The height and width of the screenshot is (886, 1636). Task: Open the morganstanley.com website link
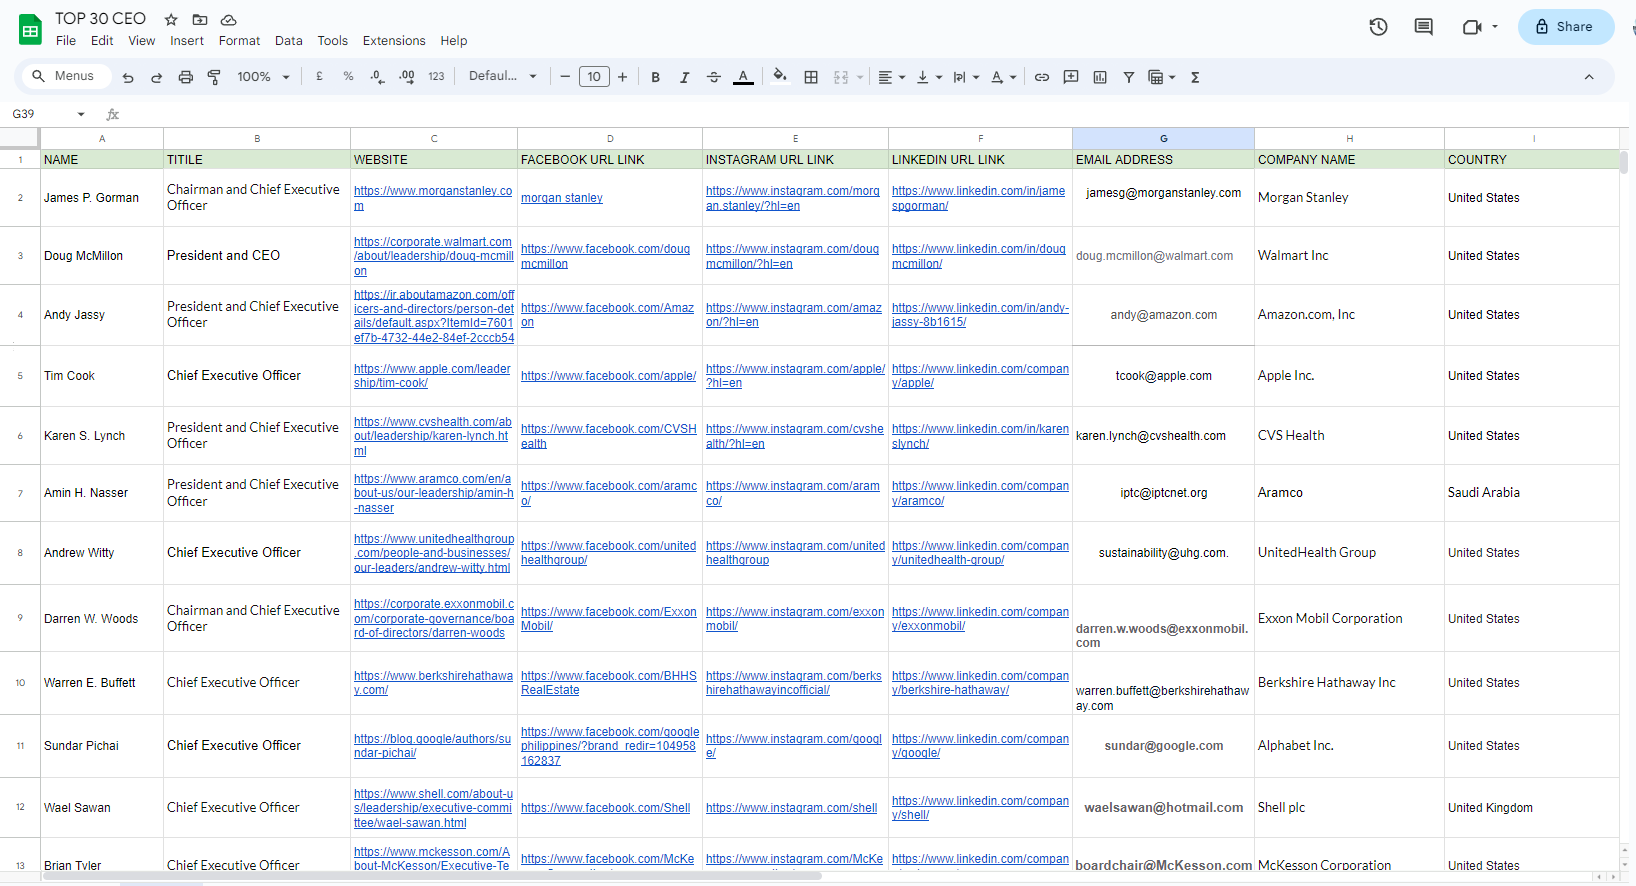click(x=433, y=198)
